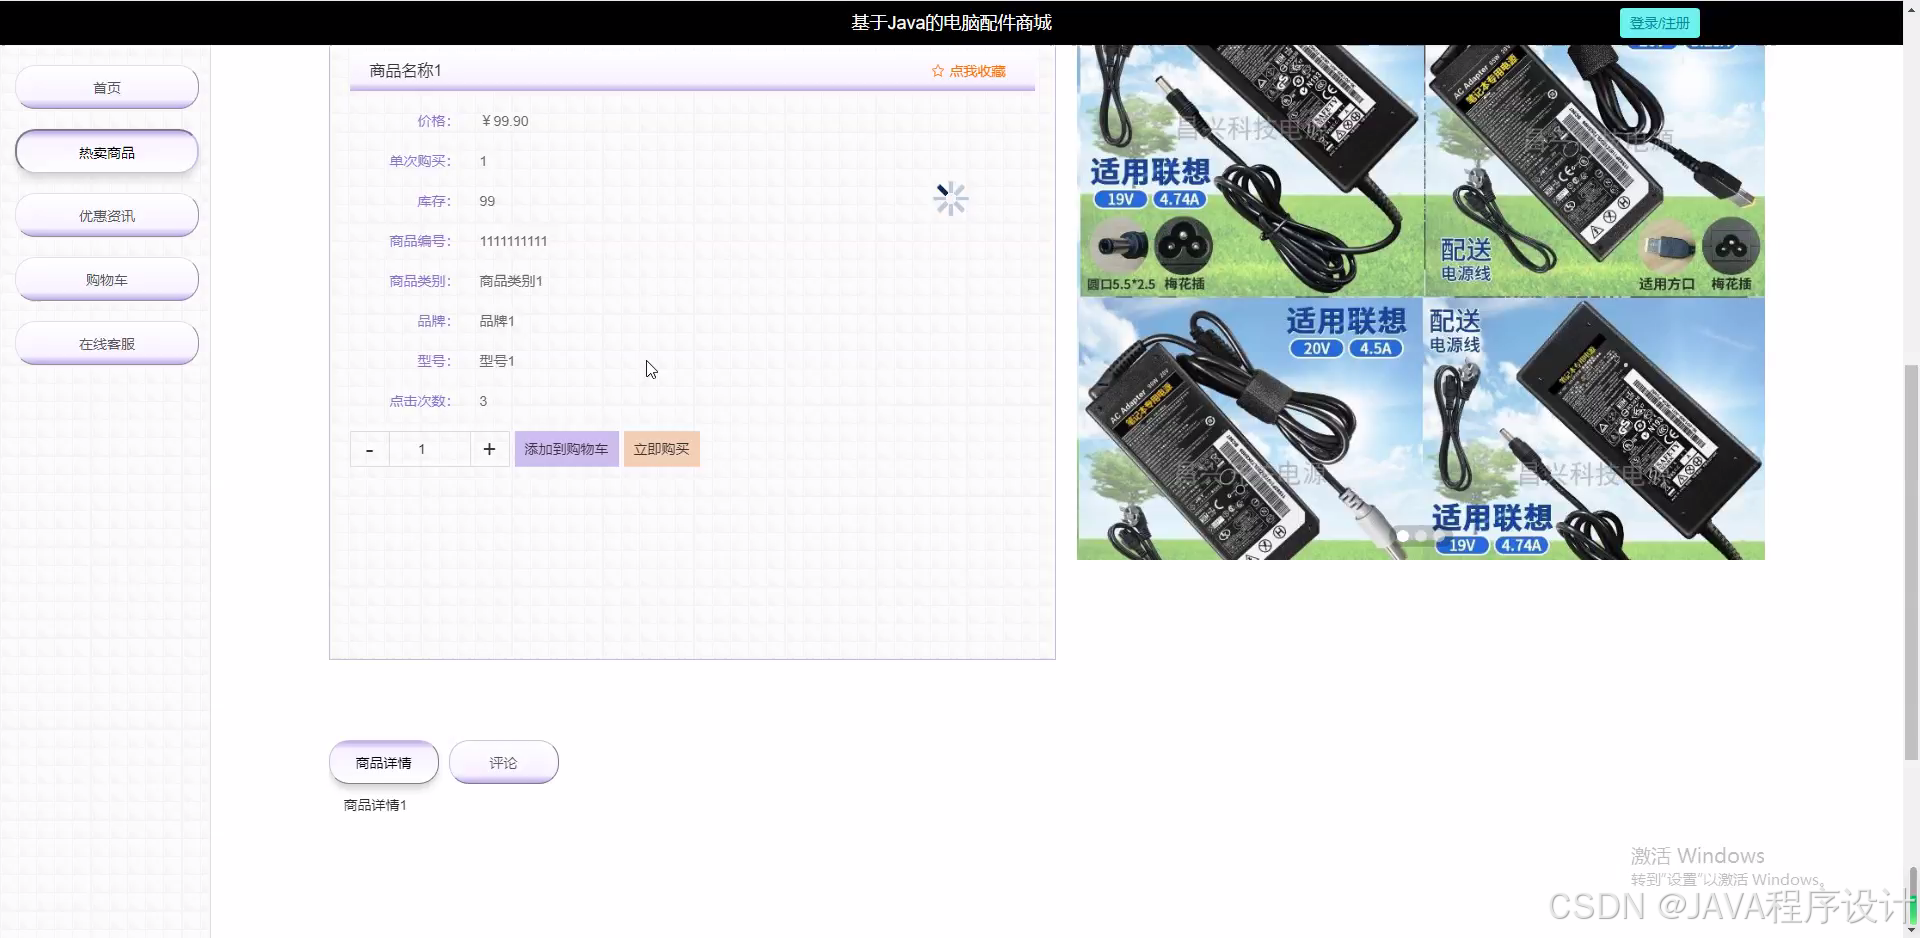Image resolution: width=1920 pixels, height=938 pixels.
Task: Click the product carousel image
Action: pyautogui.click(x=1421, y=302)
